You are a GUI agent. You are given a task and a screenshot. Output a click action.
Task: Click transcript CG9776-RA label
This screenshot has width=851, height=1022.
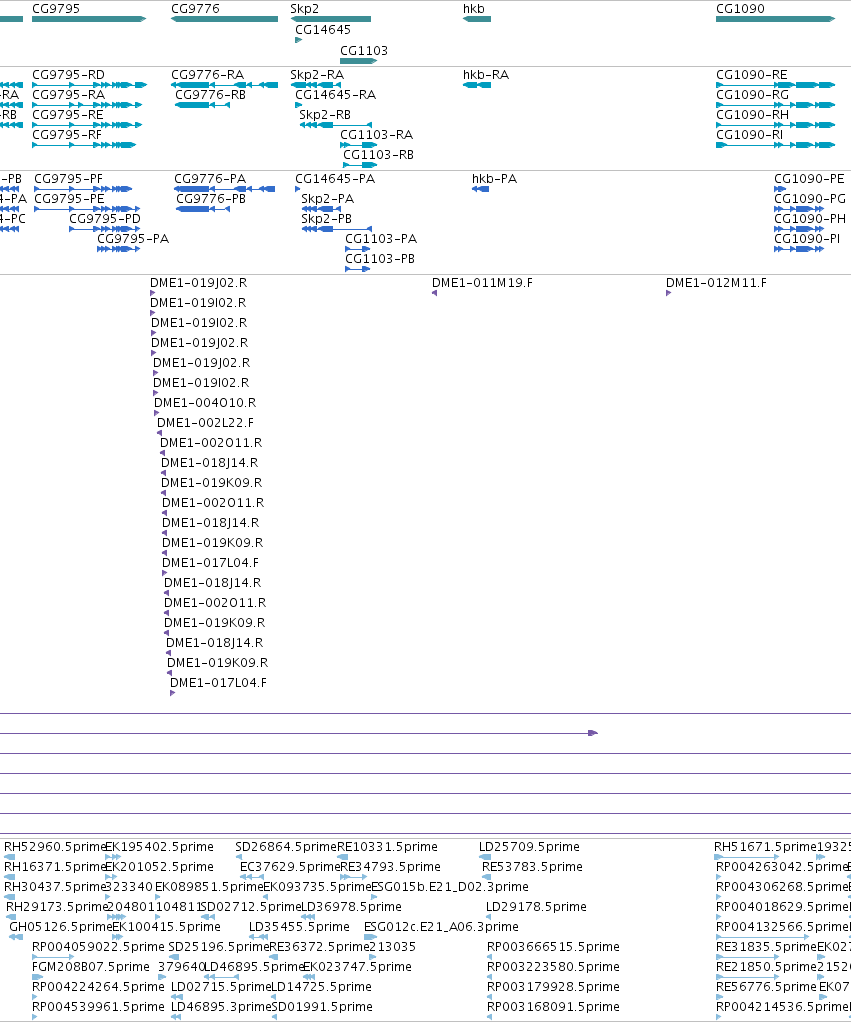207,75
